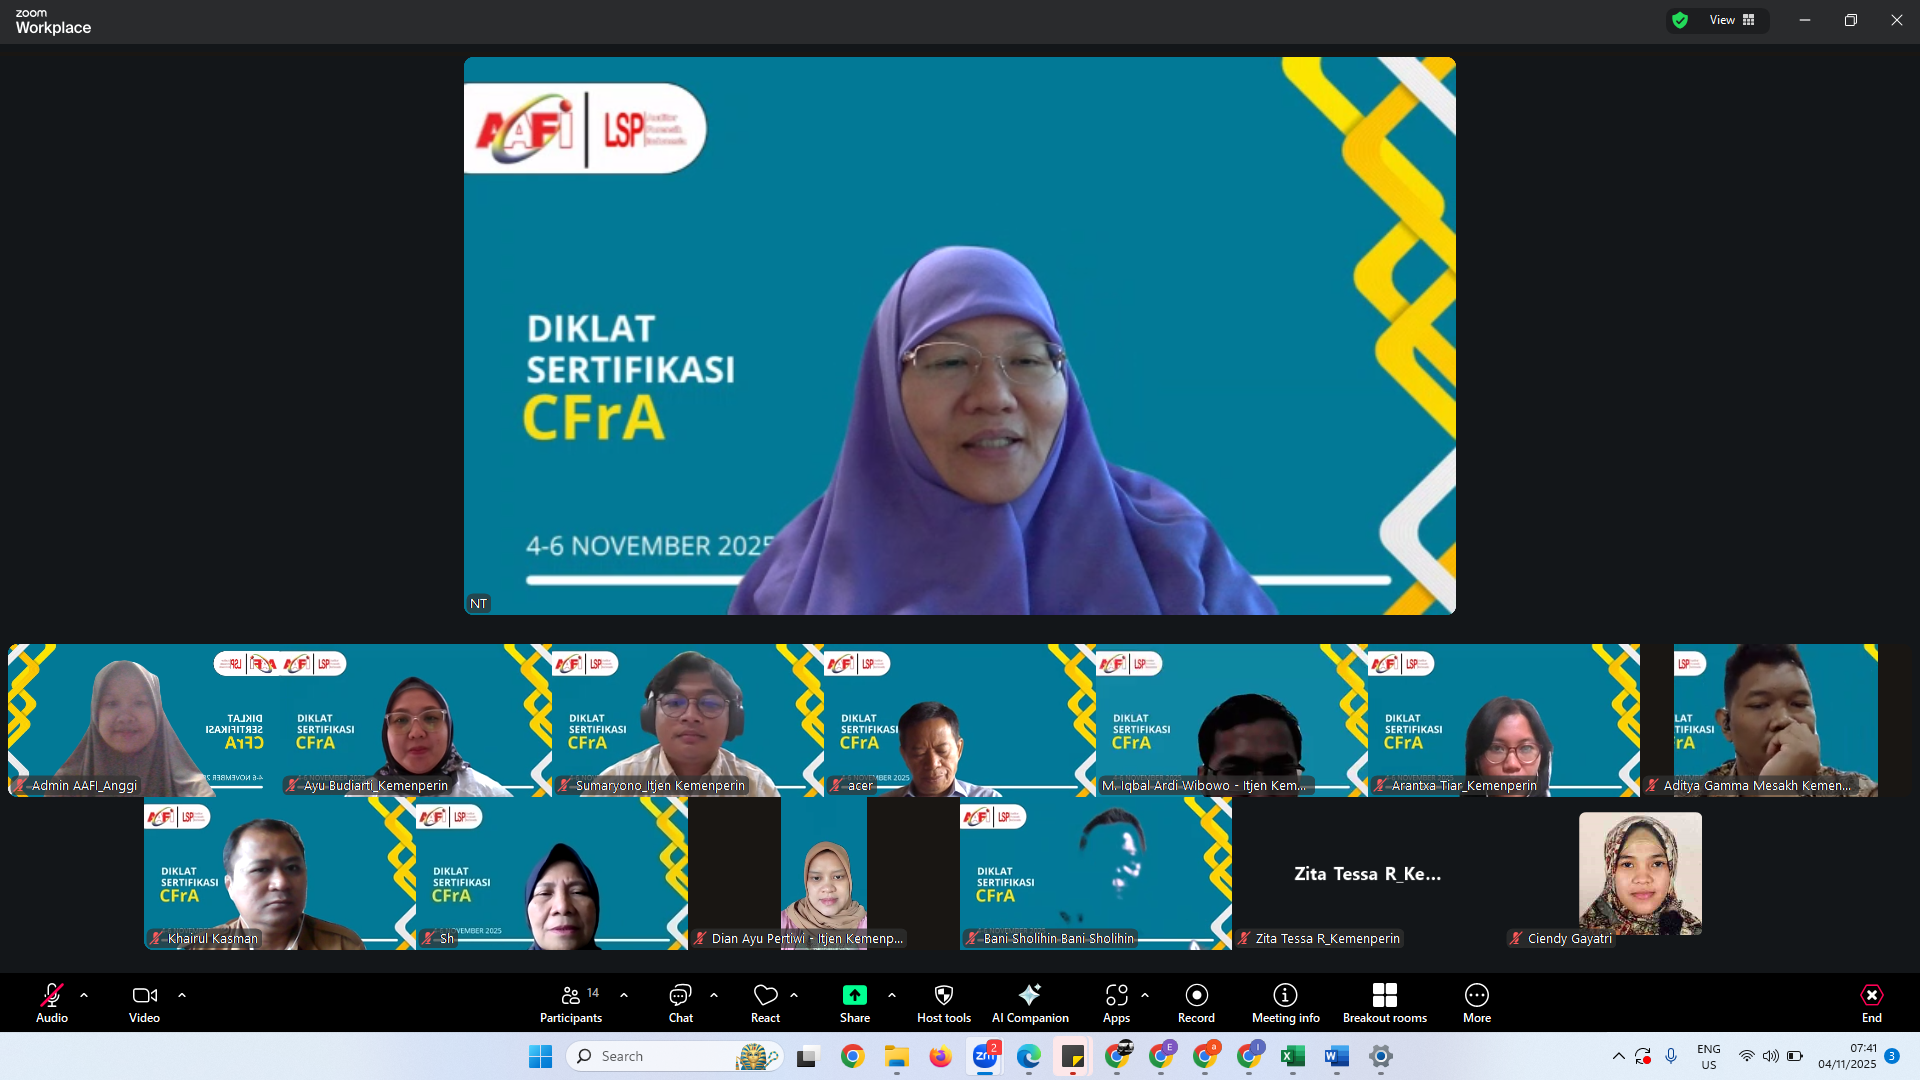
Task: Open Meeting info
Action: [x=1285, y=1003]
